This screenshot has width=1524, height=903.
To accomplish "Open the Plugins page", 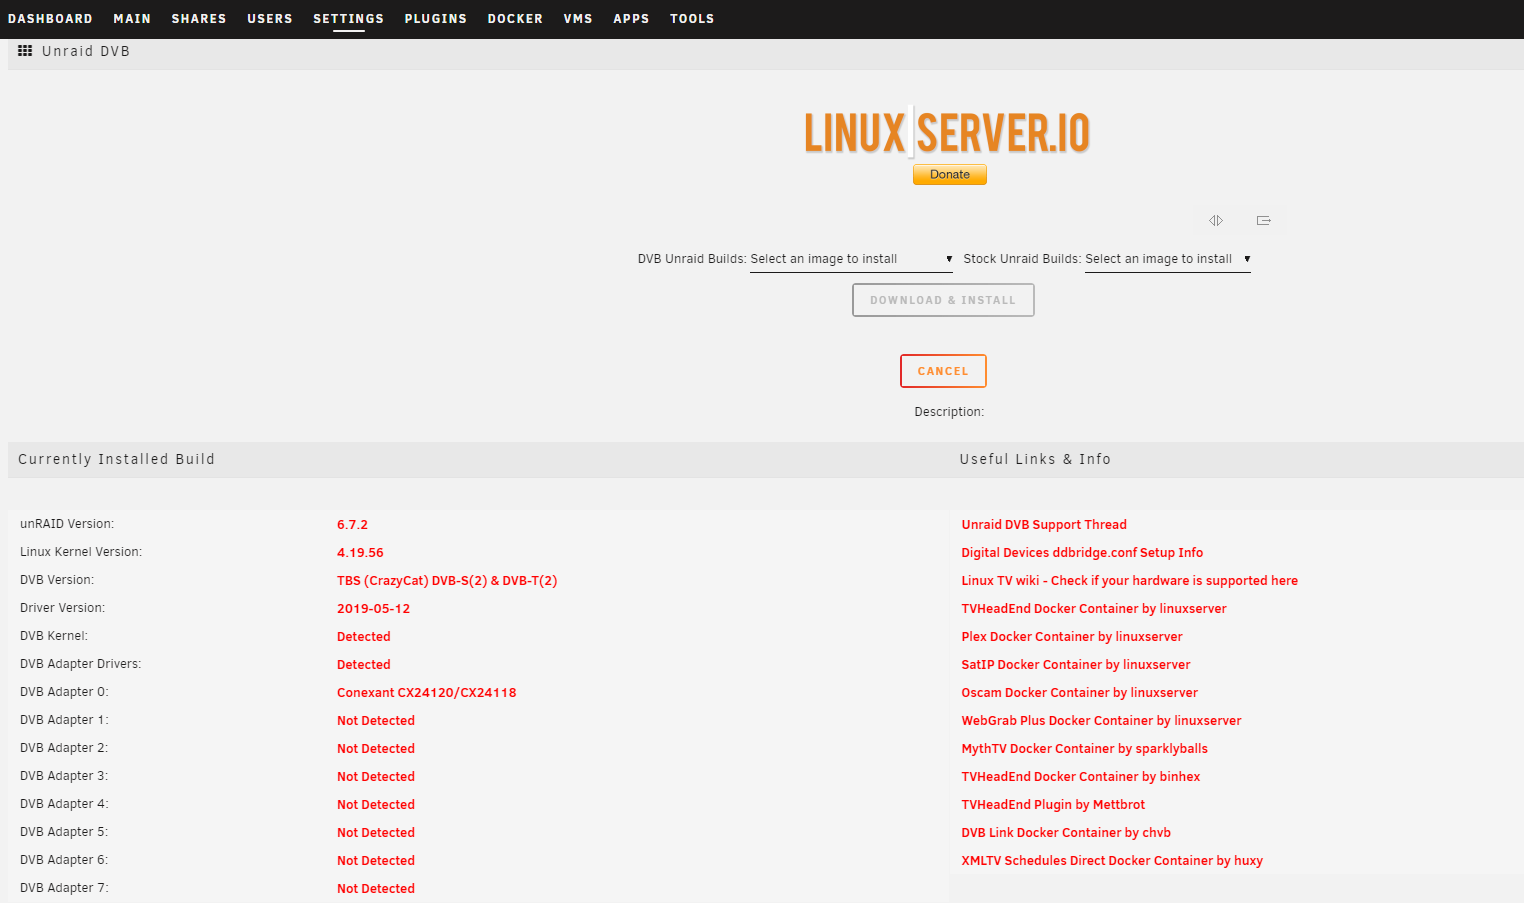I will pyautogui.click(x=436, y=19).
